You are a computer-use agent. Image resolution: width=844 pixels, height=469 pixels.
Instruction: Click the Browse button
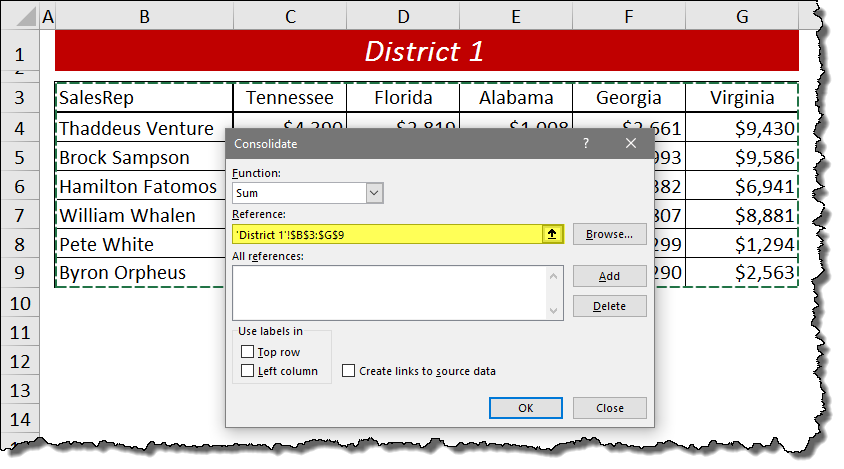click(609, 234)
